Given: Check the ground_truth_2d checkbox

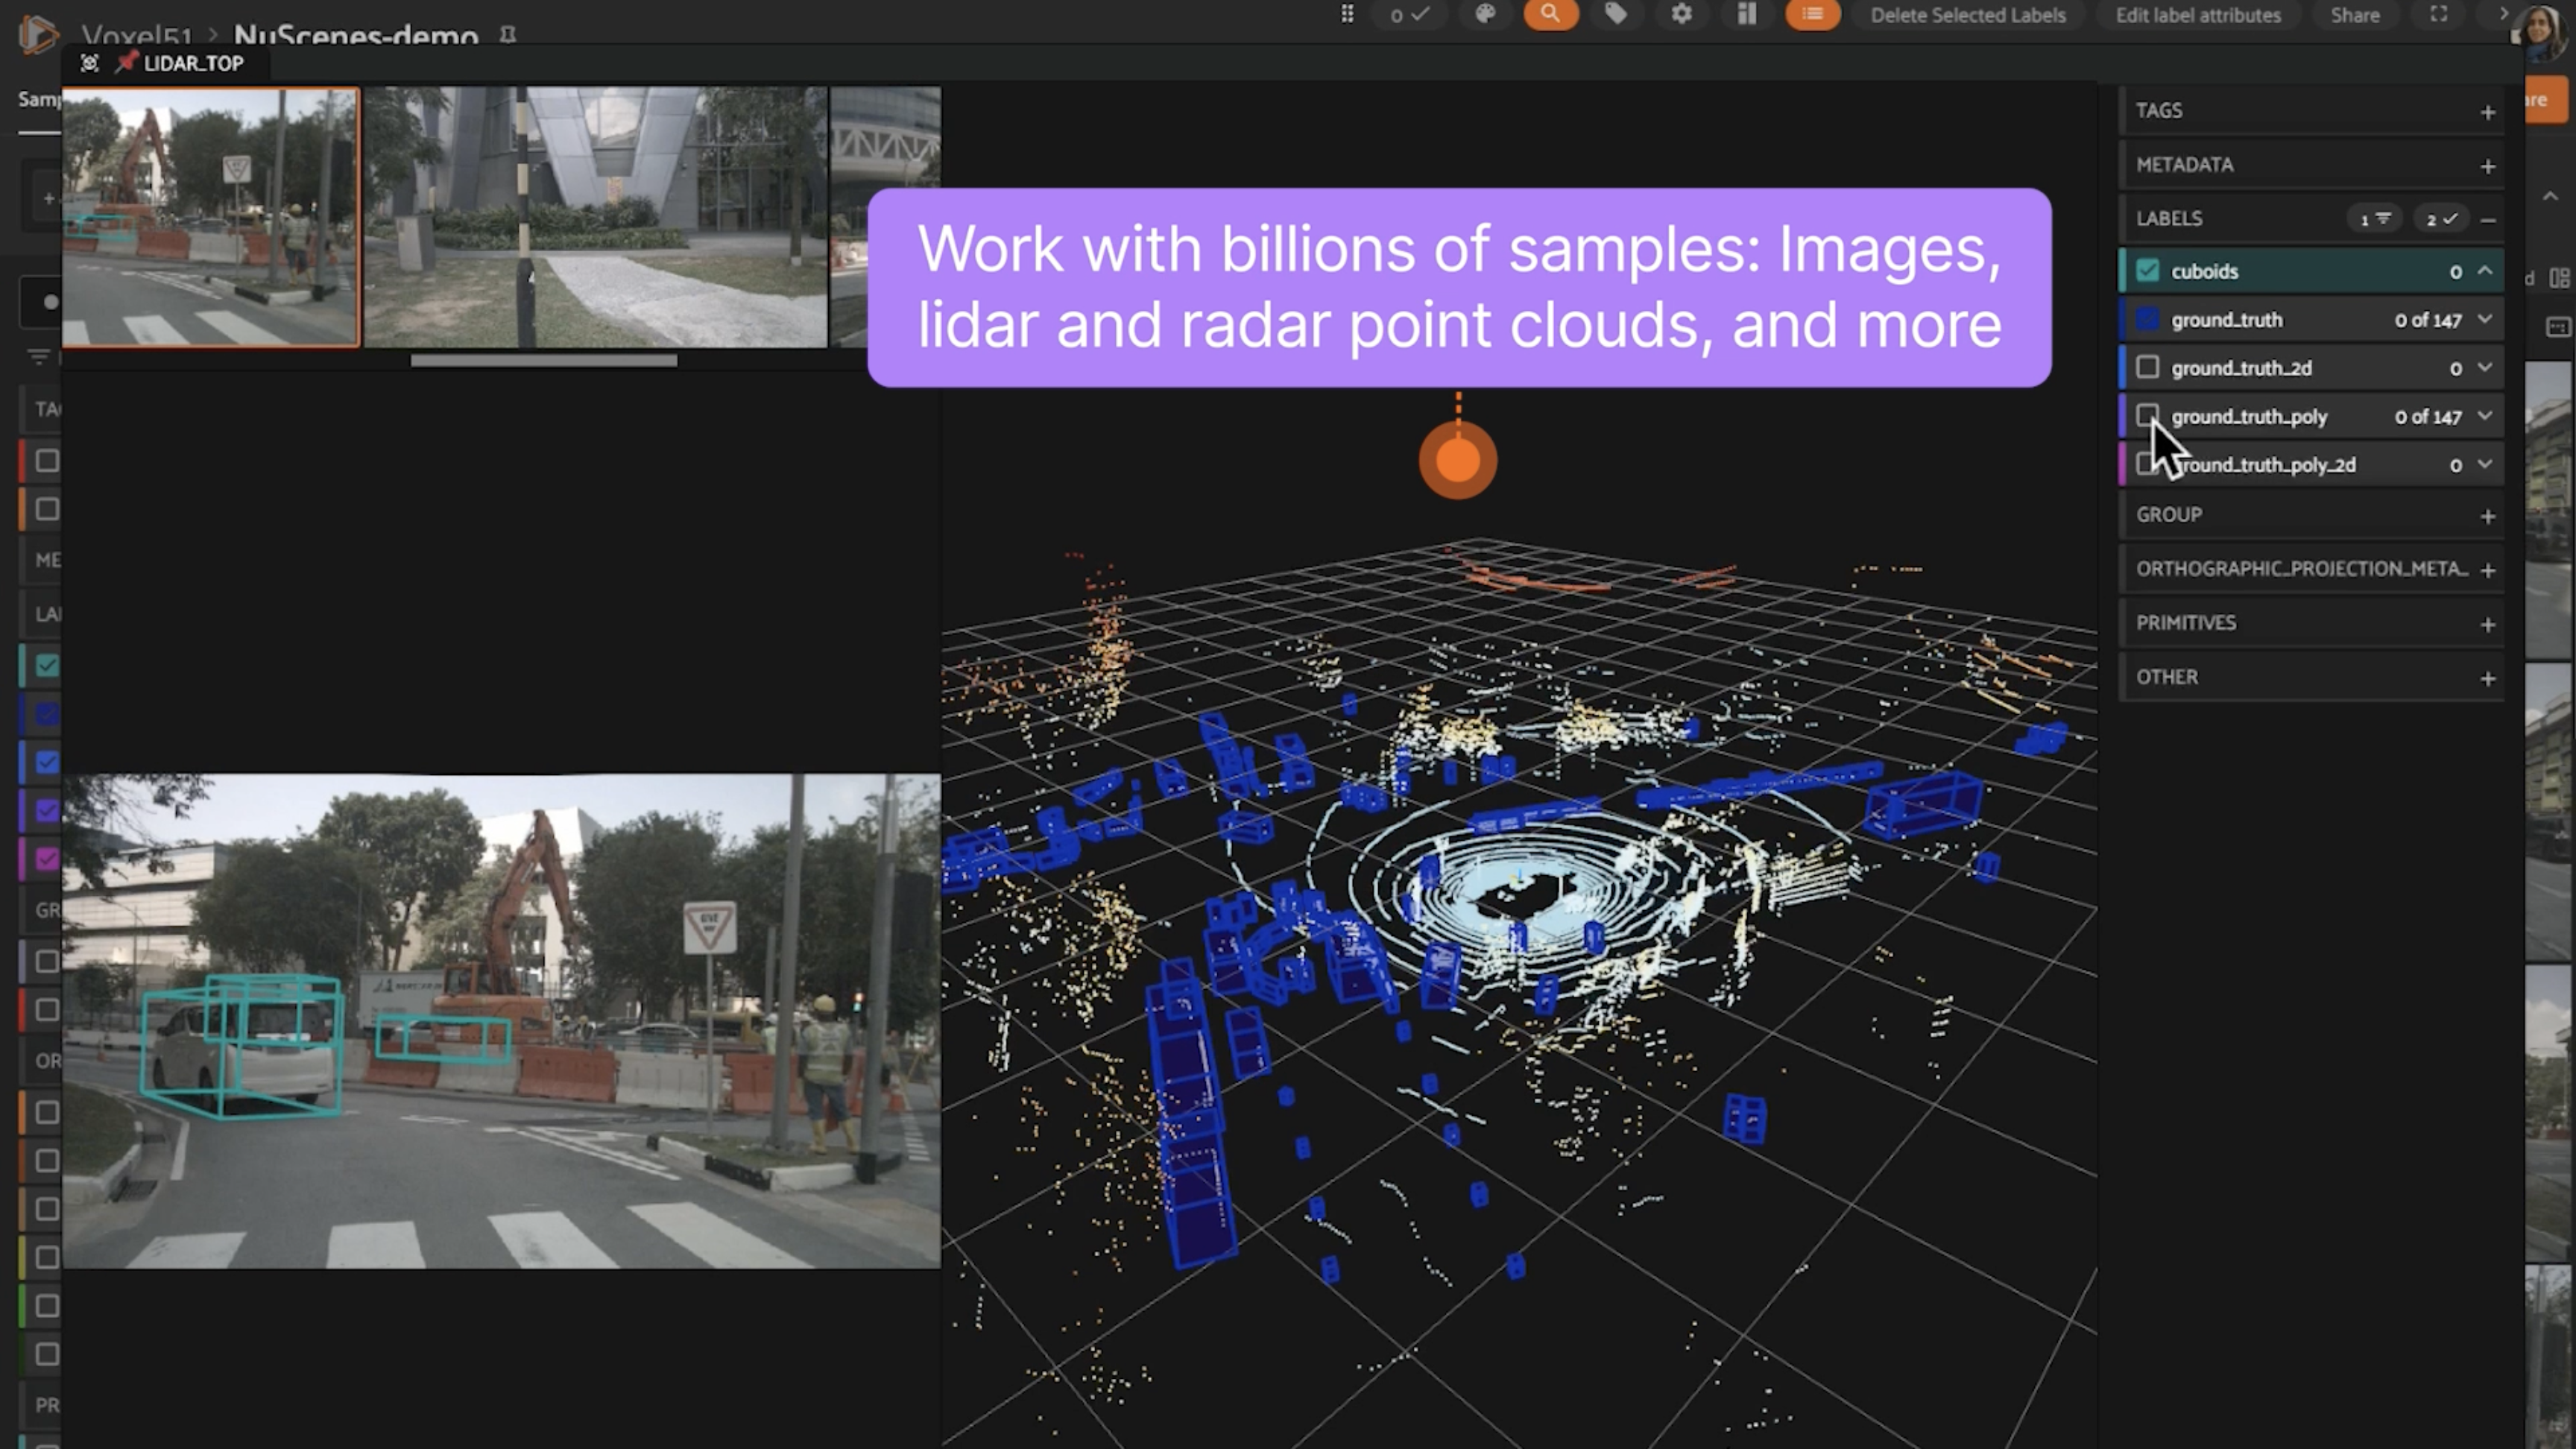Looking at the screenshot, I should click(x=2147, y=368).
